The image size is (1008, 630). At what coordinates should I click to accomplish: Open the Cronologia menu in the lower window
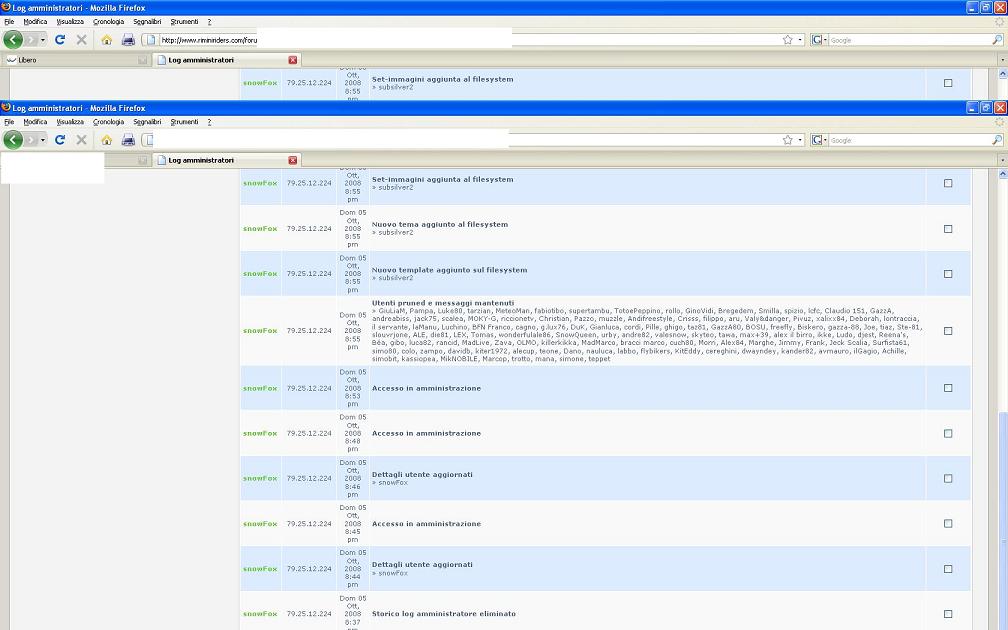pos(108,122)
